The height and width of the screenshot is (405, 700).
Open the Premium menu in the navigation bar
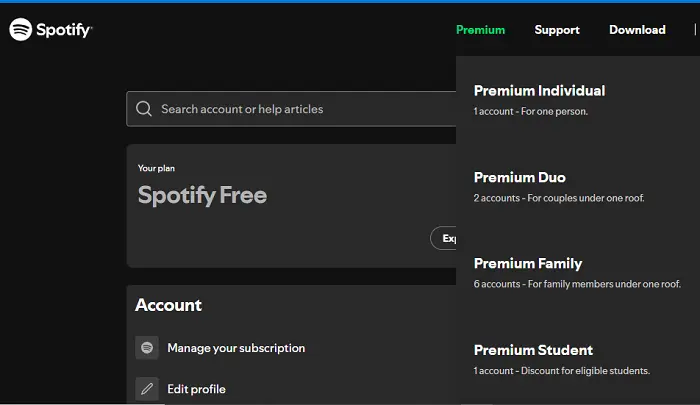coord(480,30)
